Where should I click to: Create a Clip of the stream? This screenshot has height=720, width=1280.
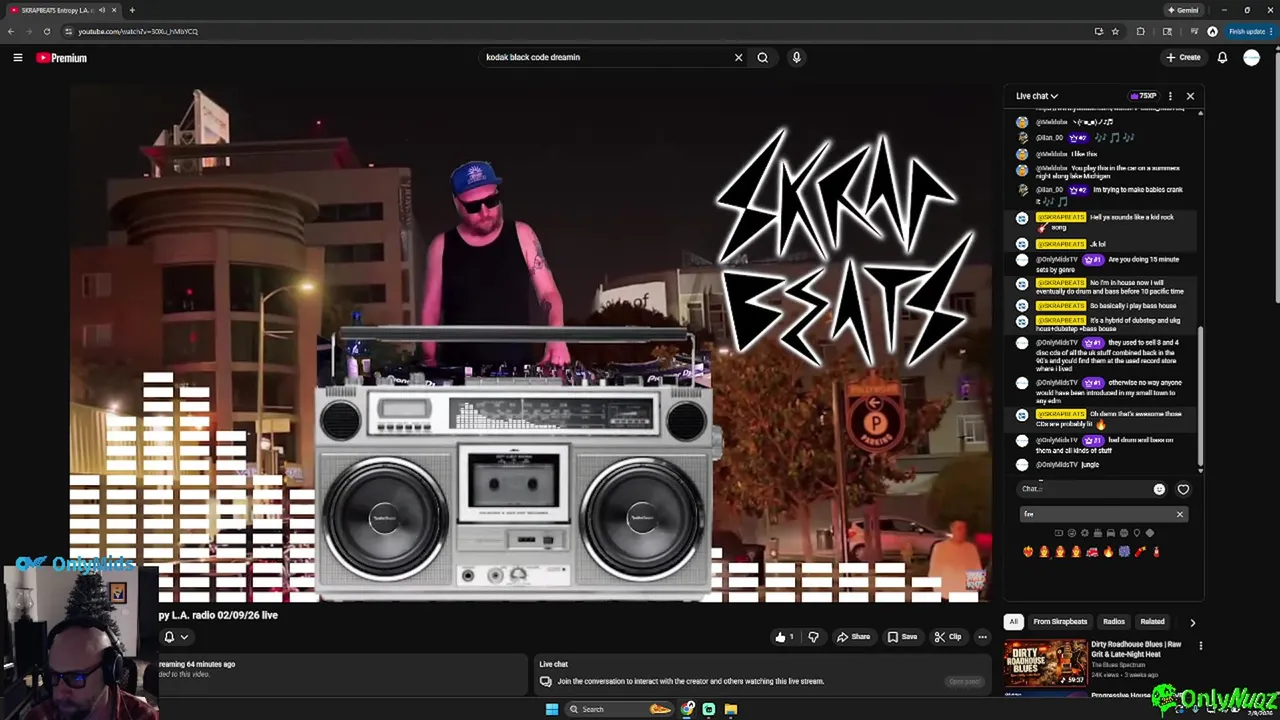[x=947, y=637]
